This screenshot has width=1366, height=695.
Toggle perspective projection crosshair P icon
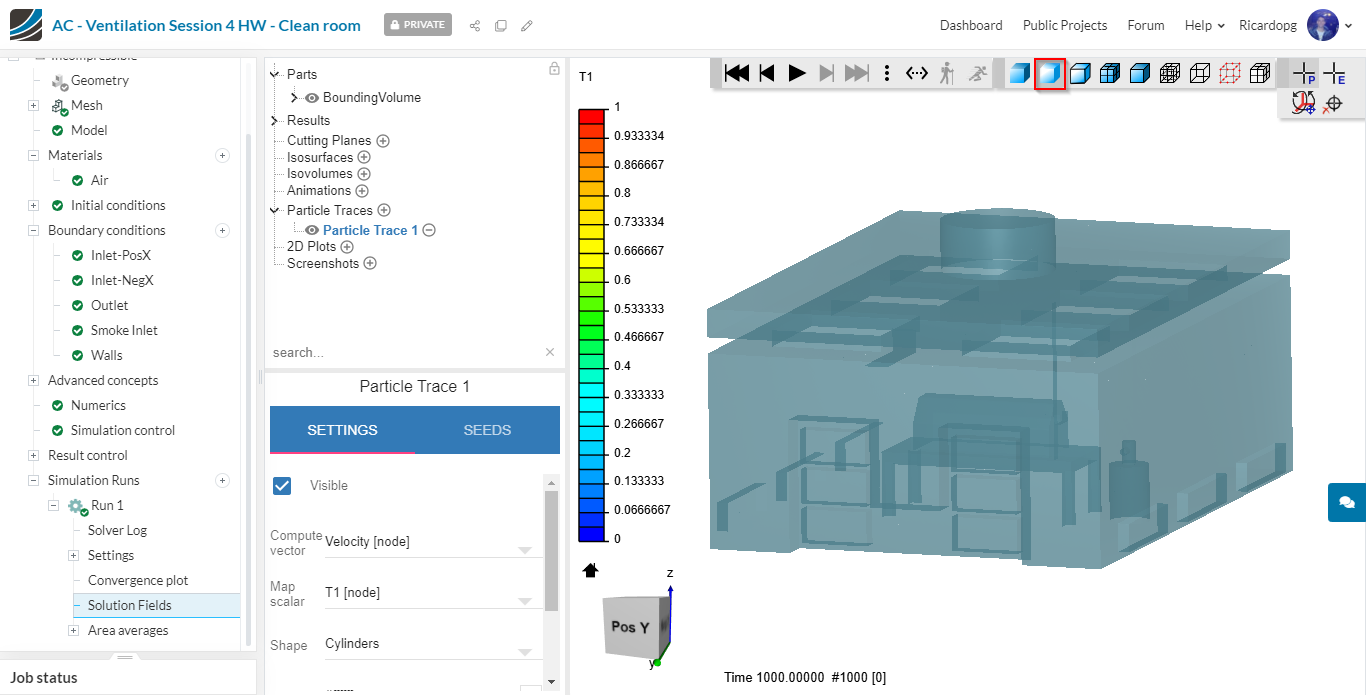point(1304,73)
